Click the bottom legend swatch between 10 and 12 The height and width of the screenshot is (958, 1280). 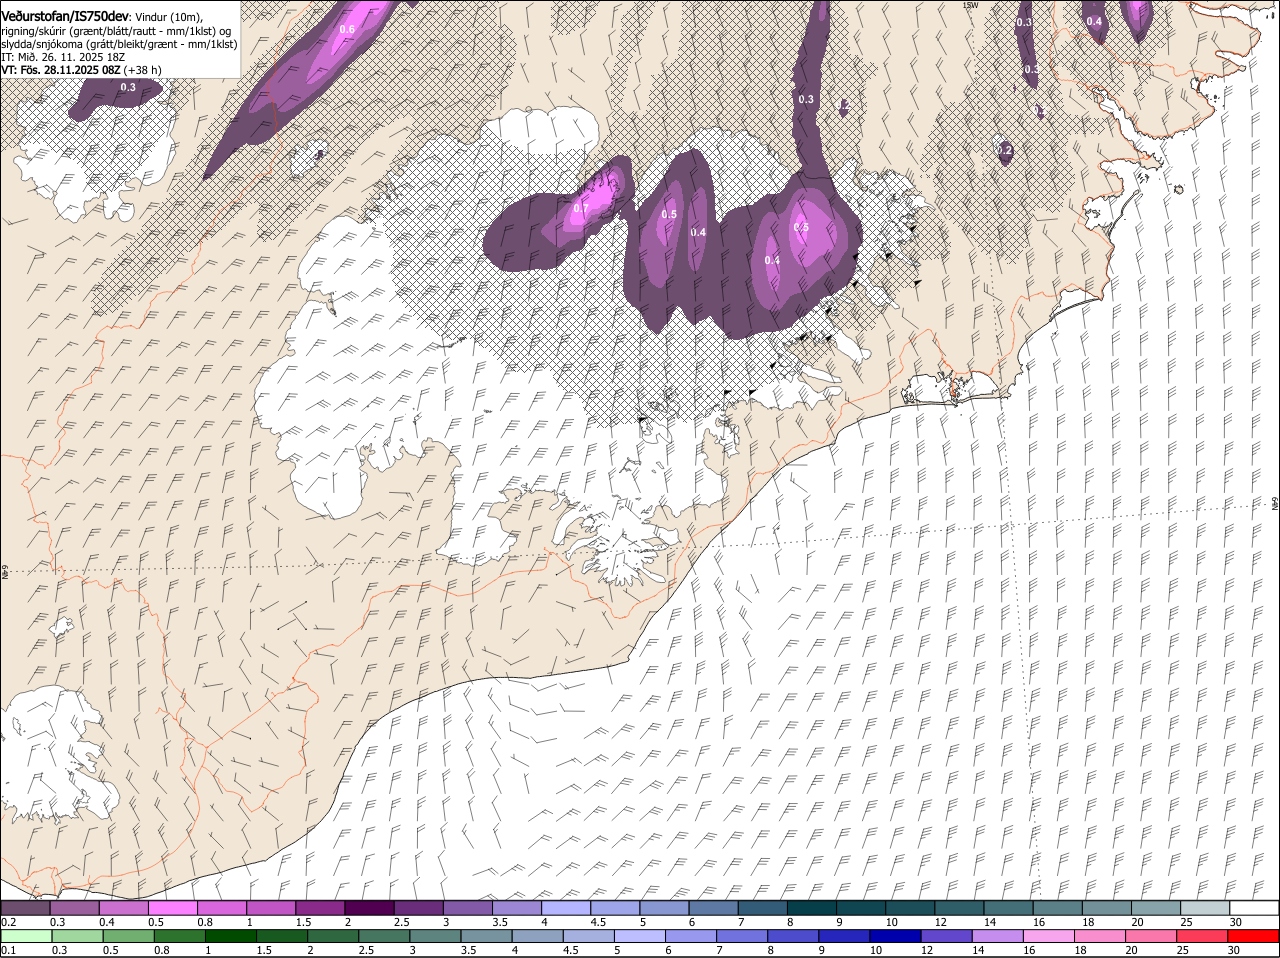pos(894,937)
